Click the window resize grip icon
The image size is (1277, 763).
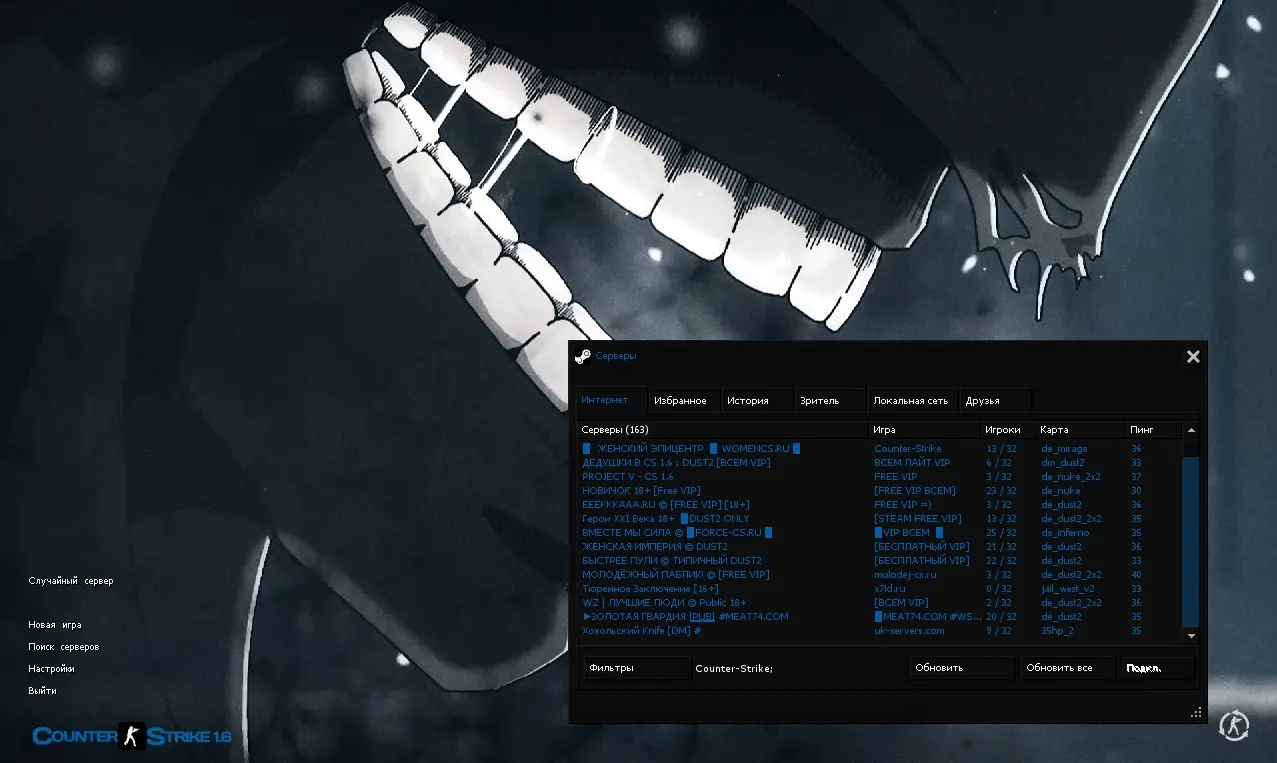click(x=1195, y=713)
